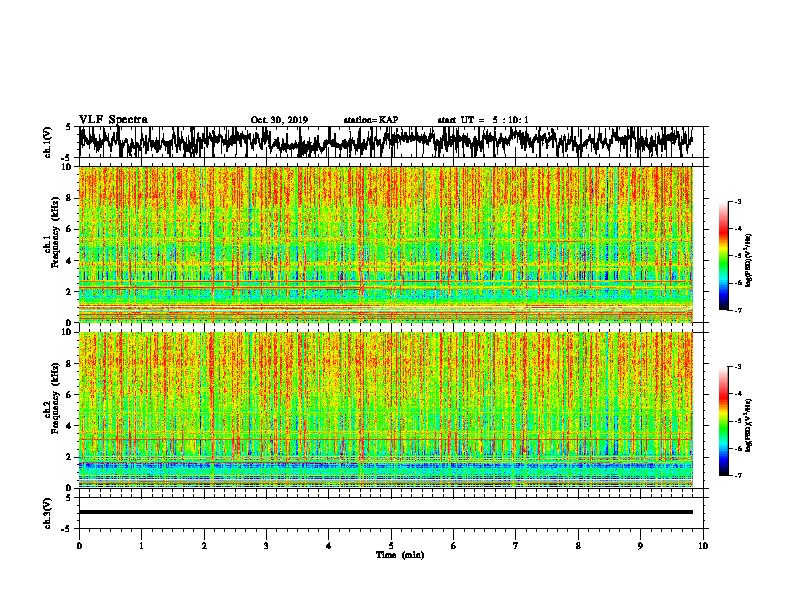
Task: Click the time axis tick label '8'
Action: tap(578, 545)
